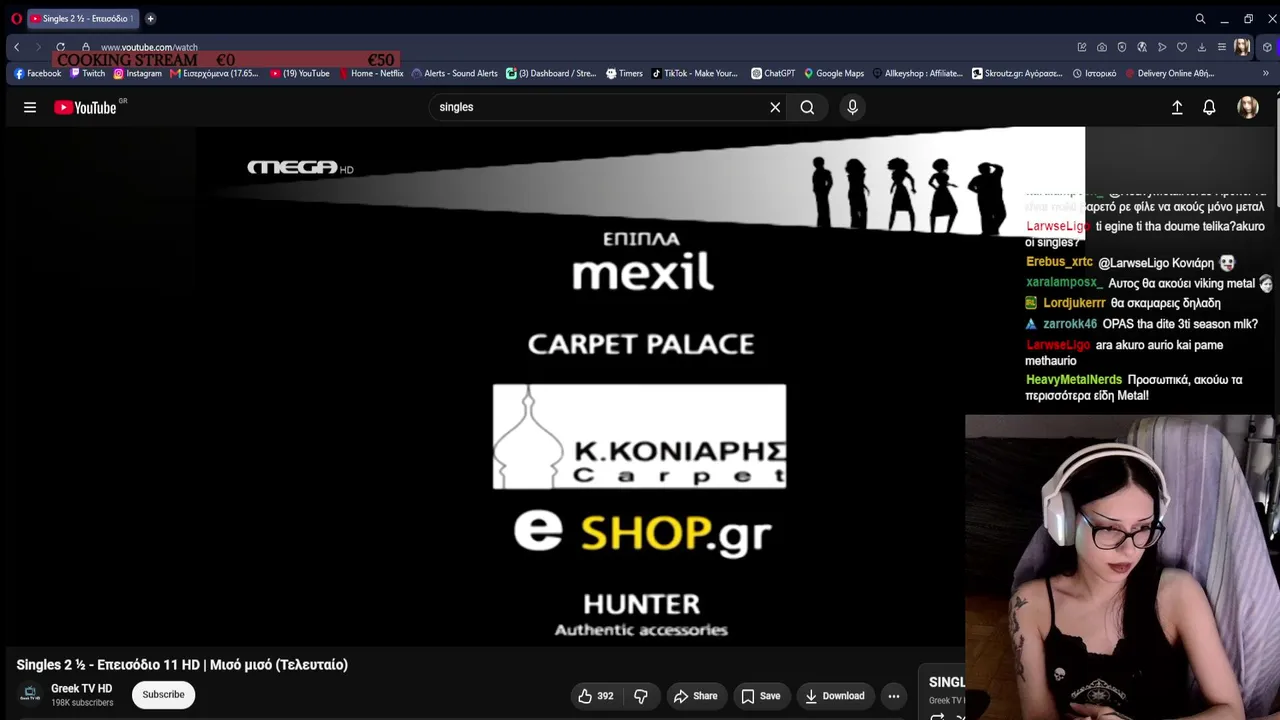Screen dimensions: 1280x720
Task: Open the Facebook bookmark
Action: pyautogui.click(x=38, y=73)
